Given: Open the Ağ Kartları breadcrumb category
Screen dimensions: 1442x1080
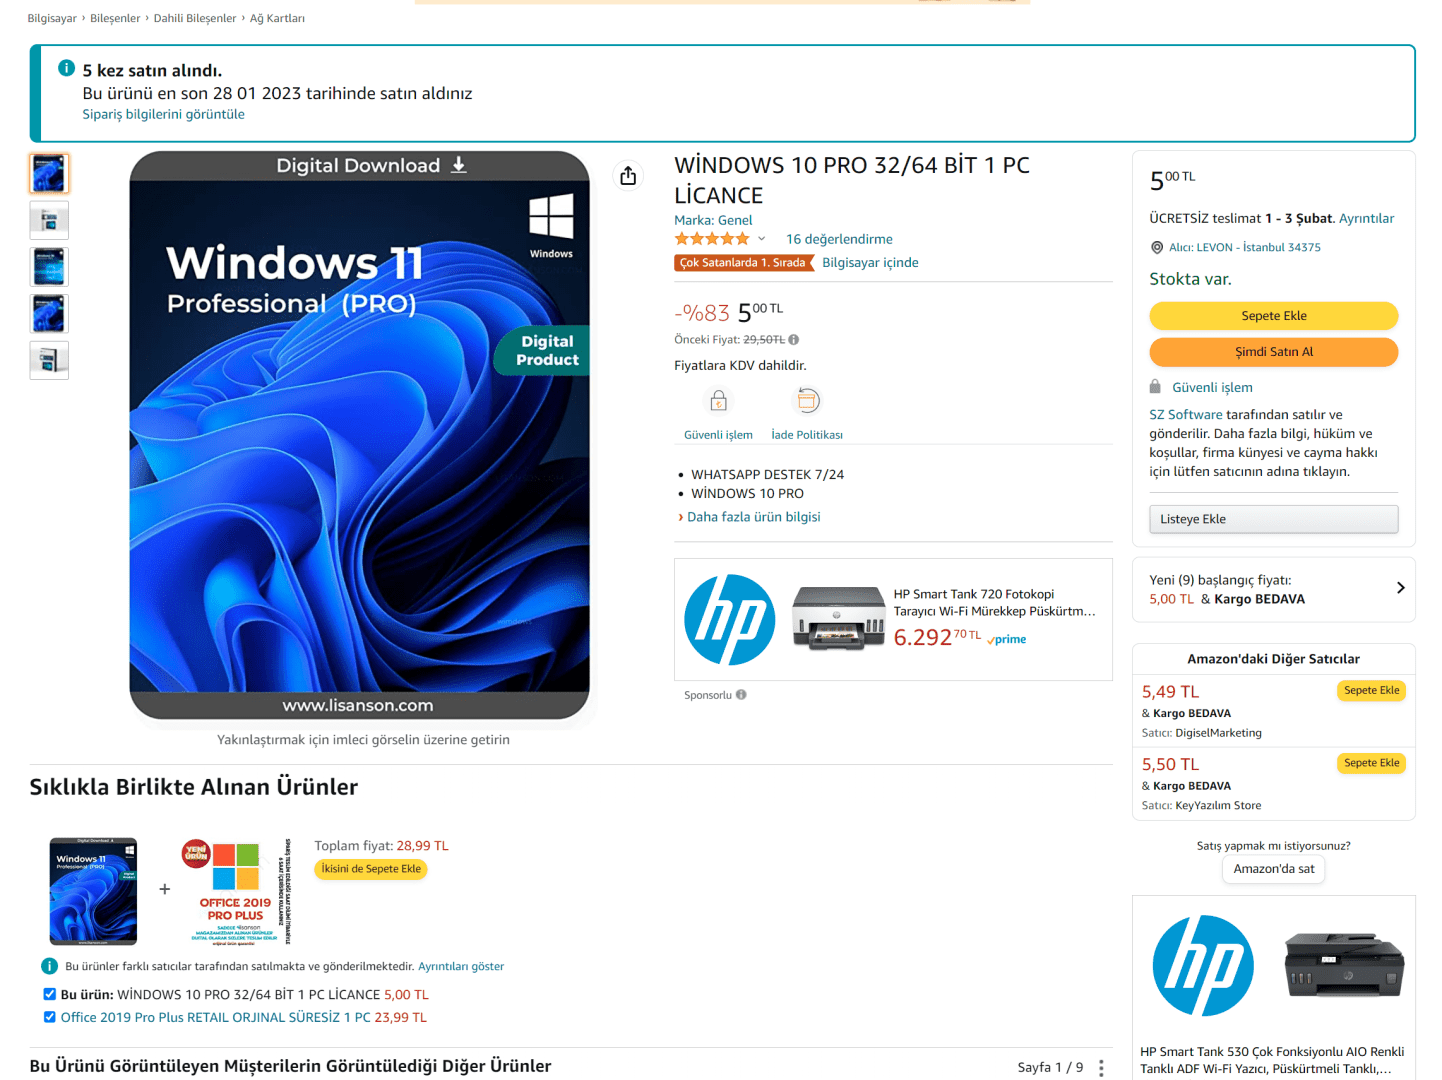Looking at the screenshot, I should pos(277,18).
